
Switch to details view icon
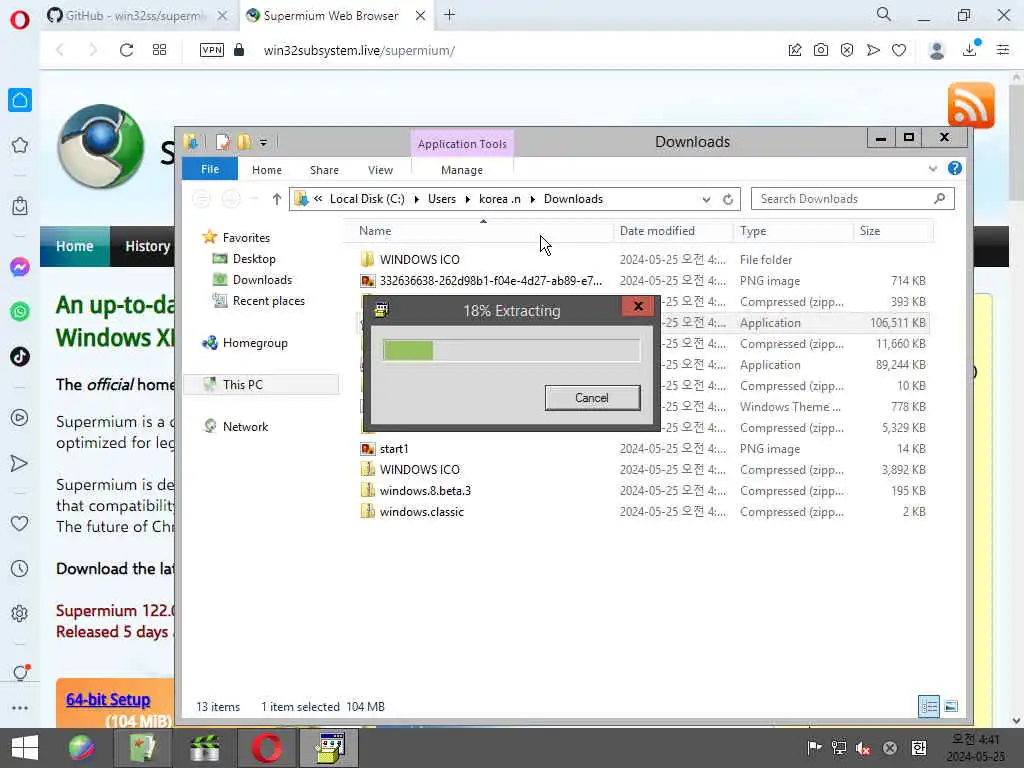[x=929, y=706]
